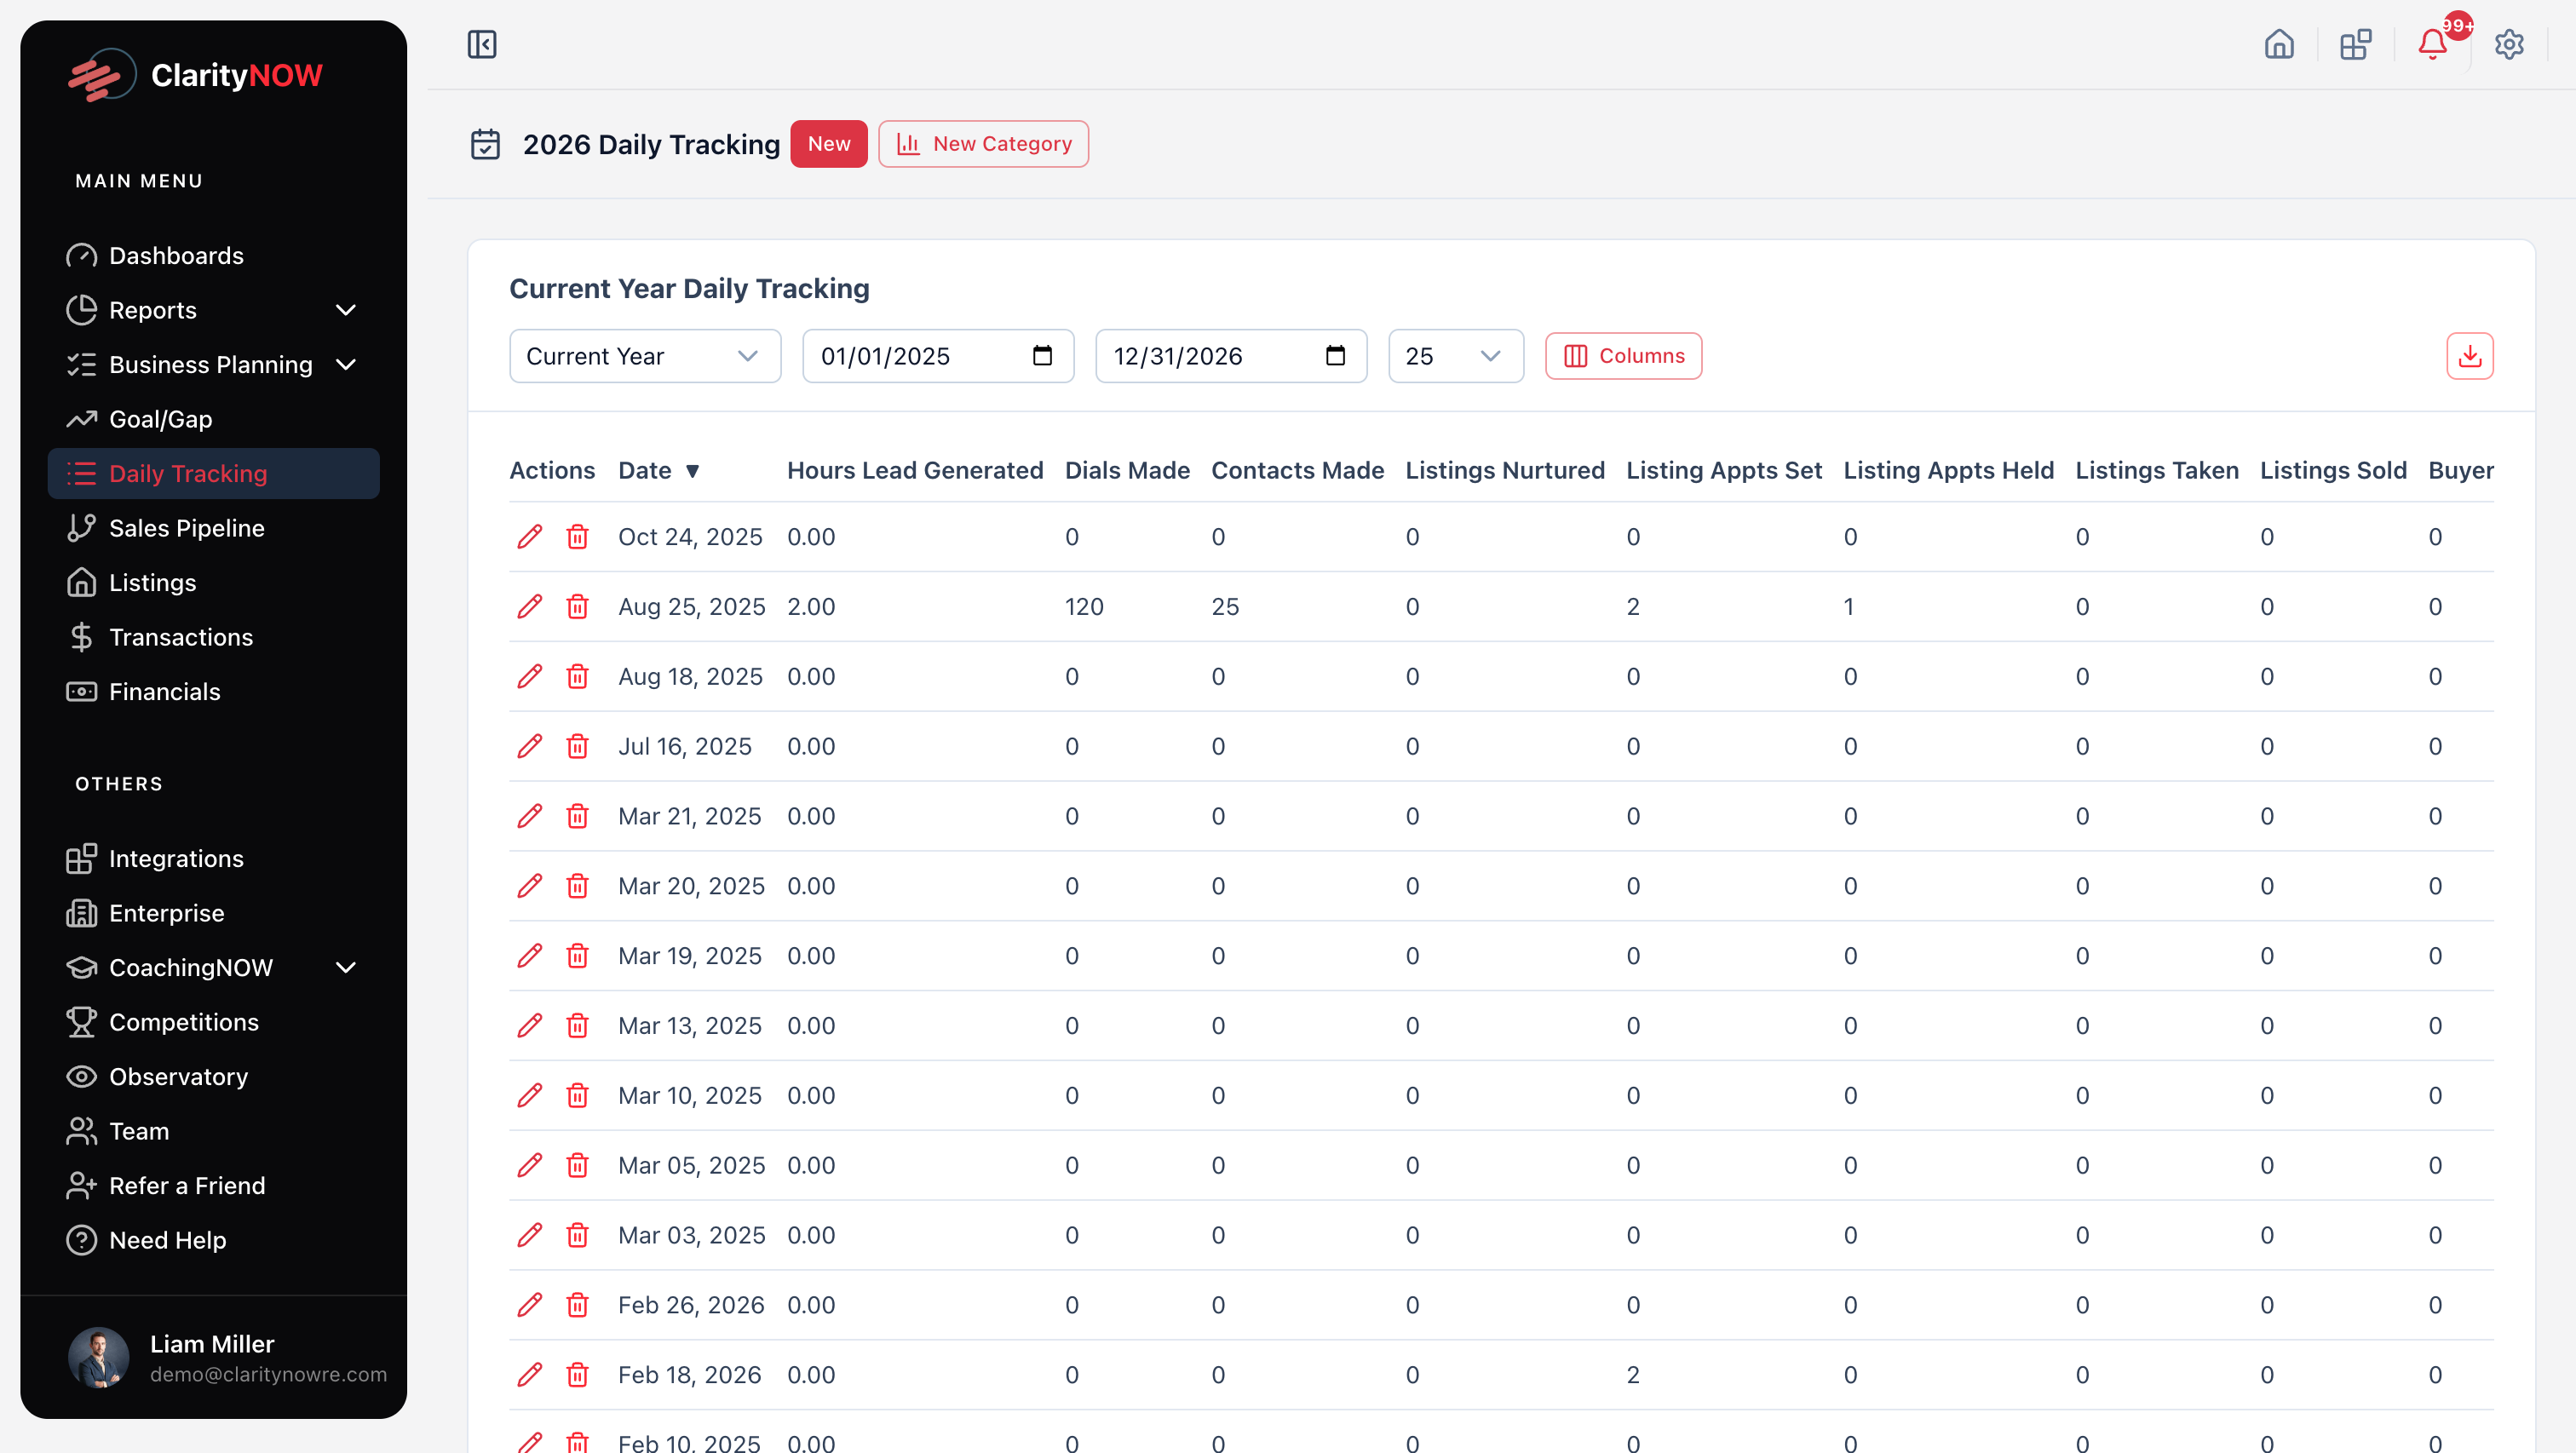2576x1453 pixels.
Task: Expand the Reports submenu
Action: [345, 310]
